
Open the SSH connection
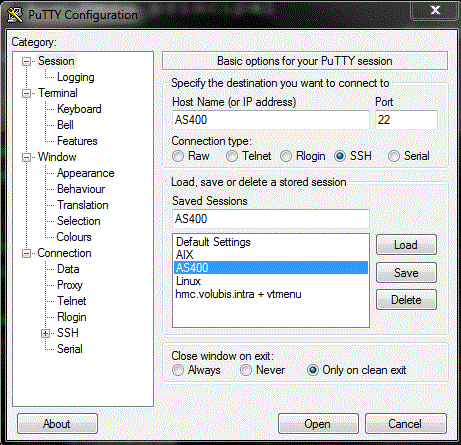click(318, 424)
